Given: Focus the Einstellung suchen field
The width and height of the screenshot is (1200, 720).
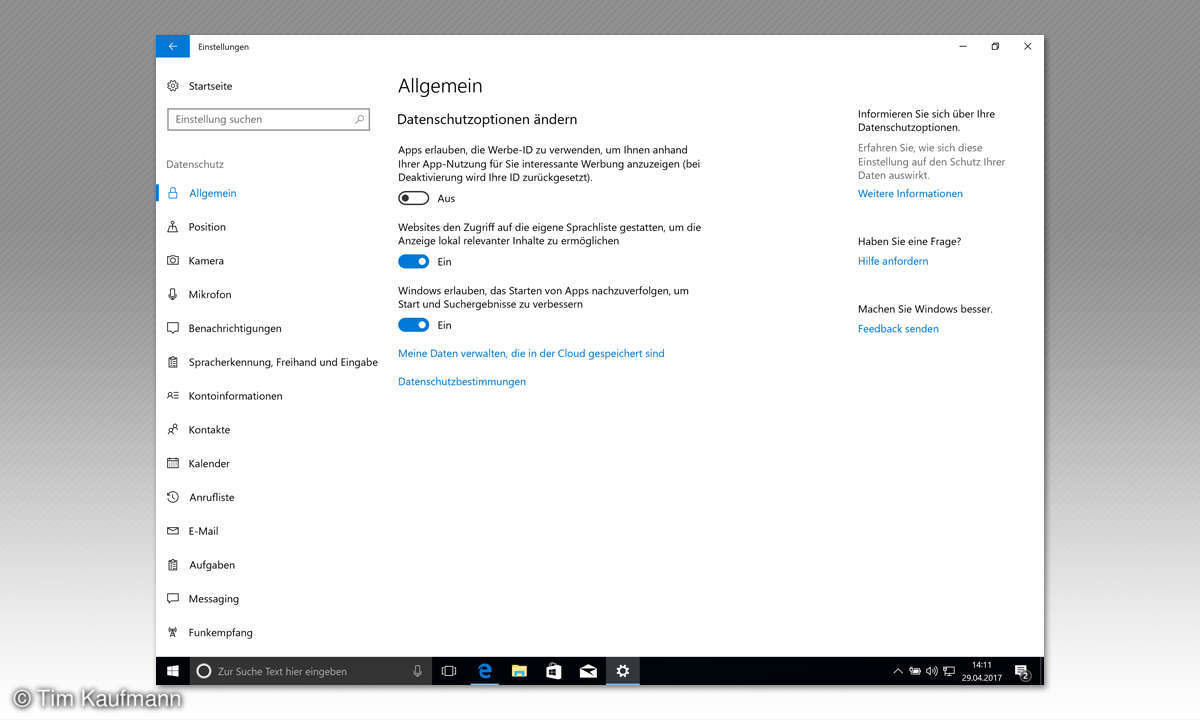Looking at the screenshot, I should [x=269, y=119].
